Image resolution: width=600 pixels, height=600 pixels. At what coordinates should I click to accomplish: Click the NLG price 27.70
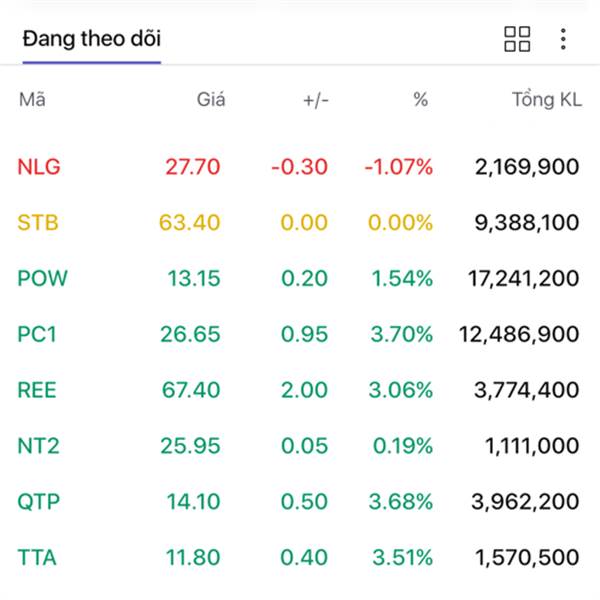193,167
